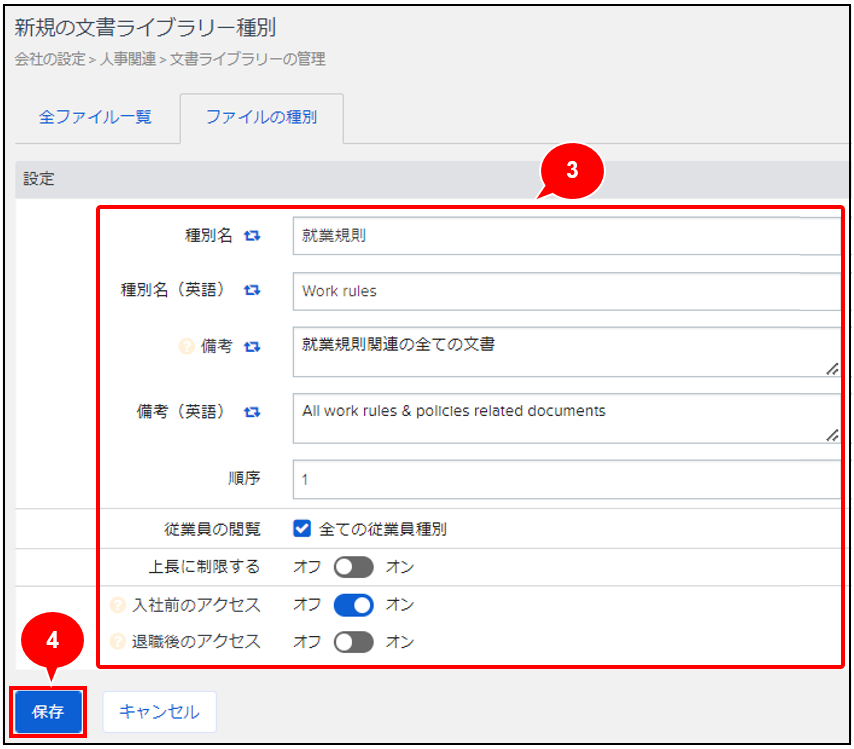Viewport: 854px width, 749px height.
Task: Click the sync icon beside 種別名
Action: [x=252, y=236]
